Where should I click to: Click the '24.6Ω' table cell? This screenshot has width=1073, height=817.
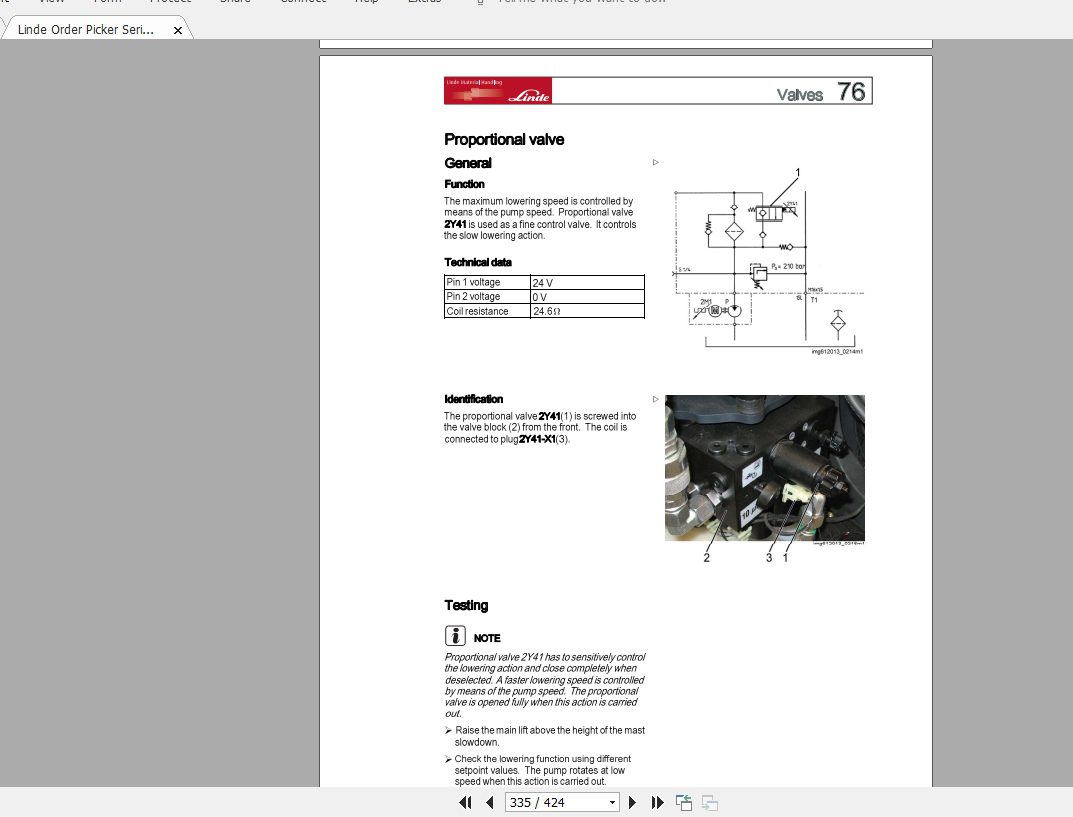coord(587,311)
